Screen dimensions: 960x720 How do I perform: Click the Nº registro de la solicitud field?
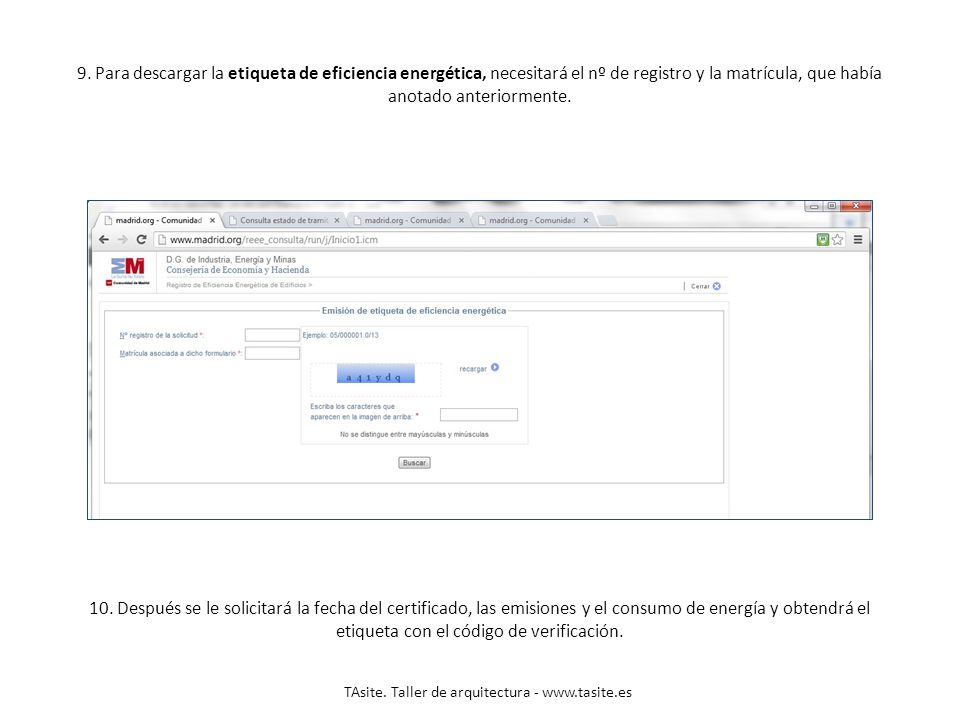coord(272,335)
